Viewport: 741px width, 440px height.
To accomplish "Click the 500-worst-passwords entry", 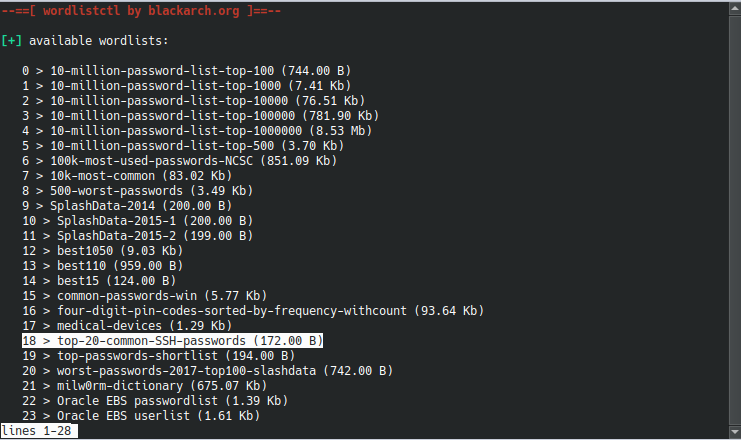I will 138,191.
